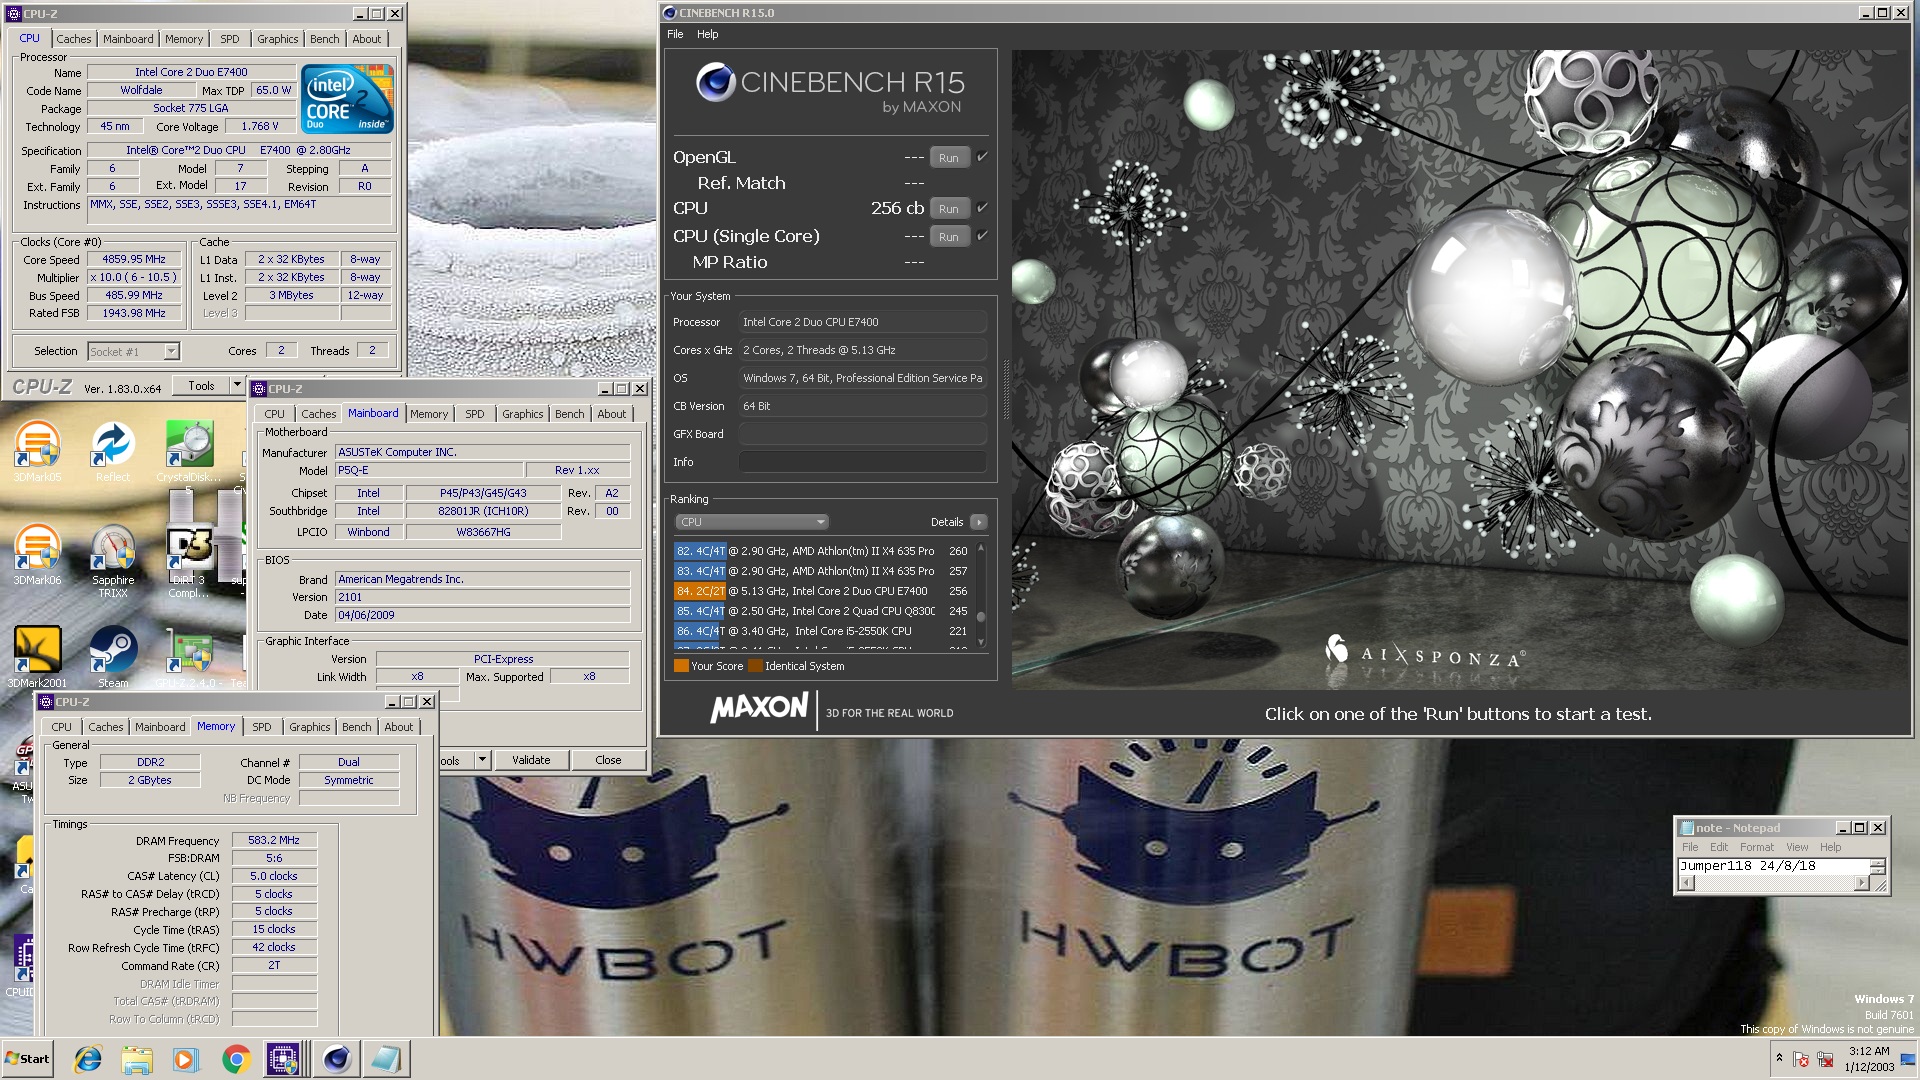
Task: Switch to Notepad via its taskbar icon
Action: point(385,1059)
